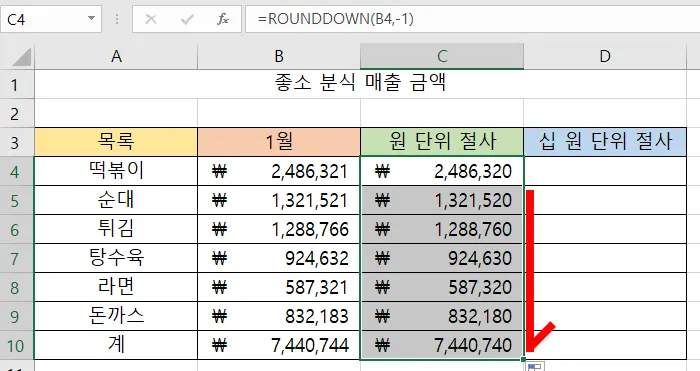Image resolution: width=700 pixels, height=371 pixels.
Task: Click cell with value 924,630
Action: [x=442, y=258]
